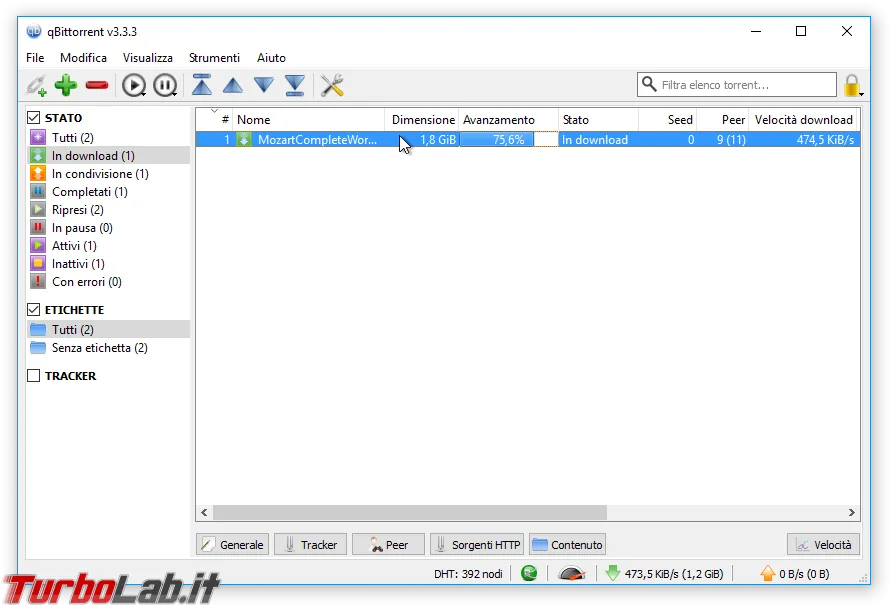Screen dimensions: 892x607
Task: Click the 1,8 GiB size cell
Action: (x=438, y=139)
